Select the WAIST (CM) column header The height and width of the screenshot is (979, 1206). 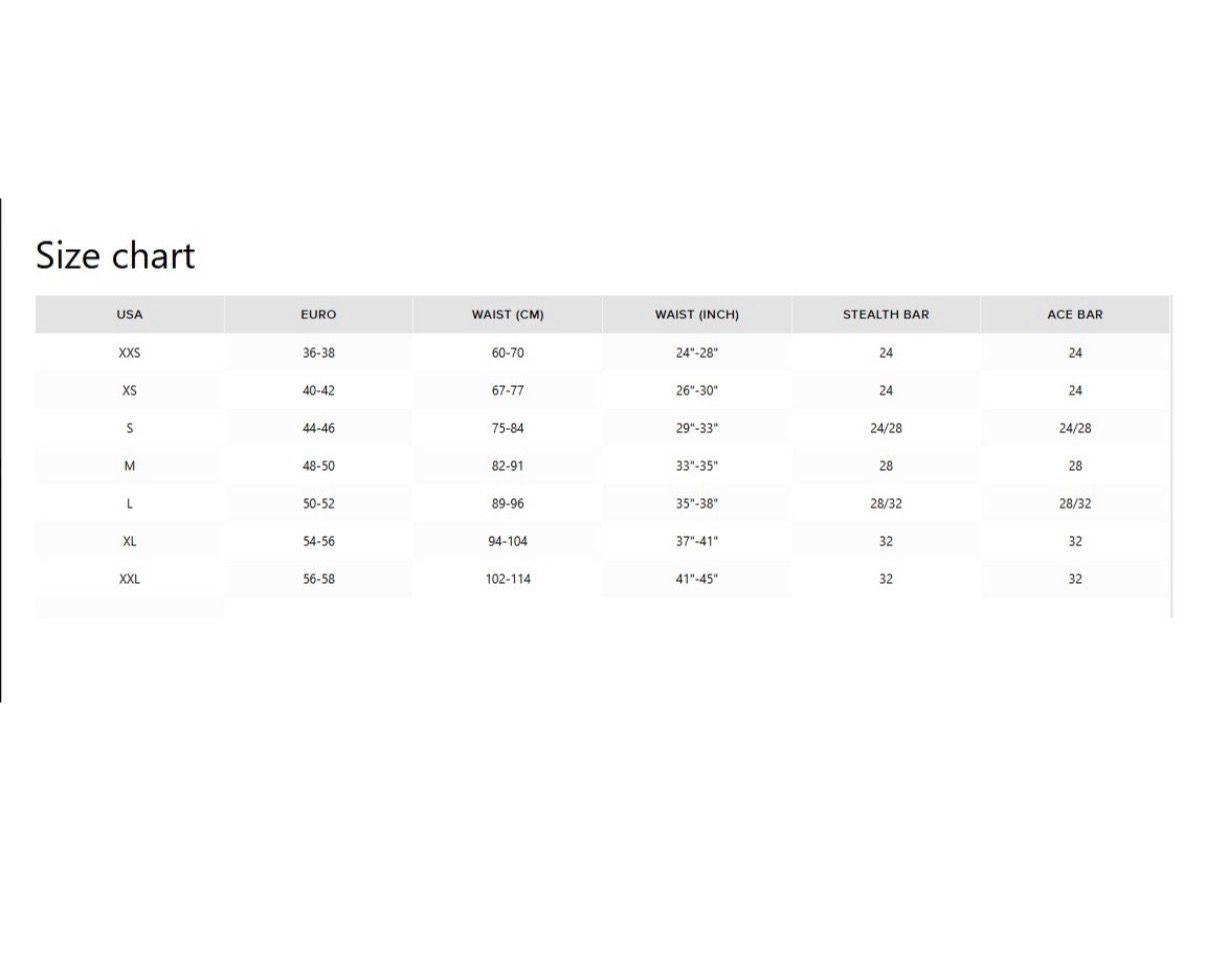click(507, 314)
